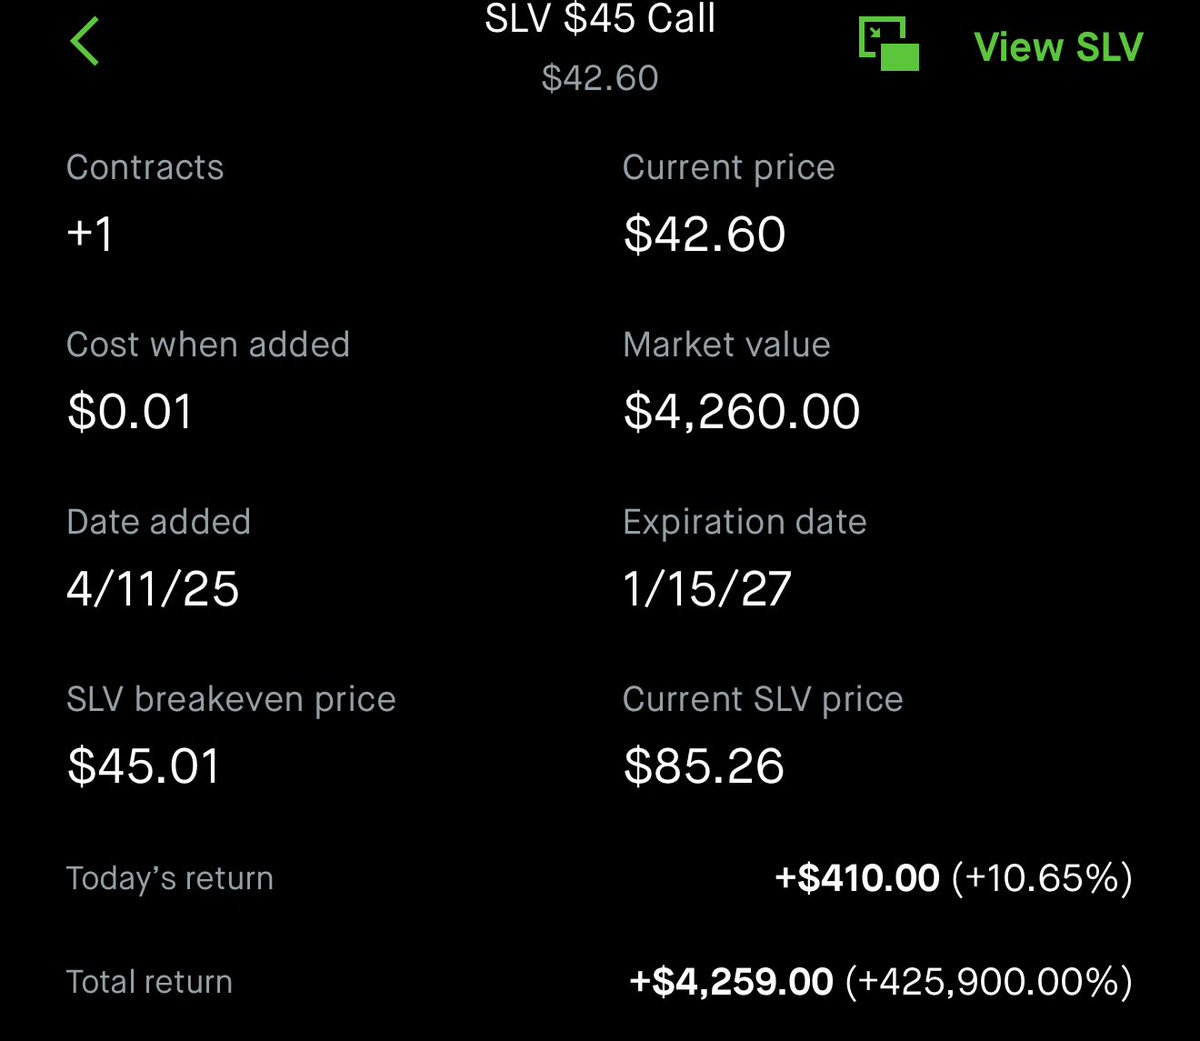The height and width of the screenshot is (1041, 1200).
Task: Open the View SLV link
Action: click(1058, 47)
